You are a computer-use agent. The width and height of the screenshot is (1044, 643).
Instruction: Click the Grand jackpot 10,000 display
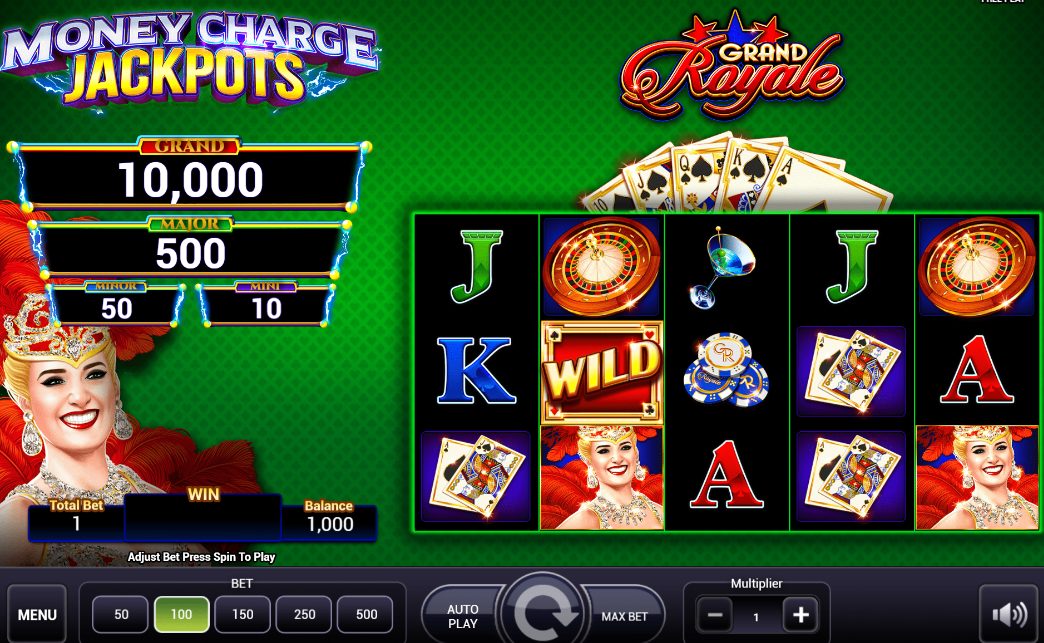point(191,178)
